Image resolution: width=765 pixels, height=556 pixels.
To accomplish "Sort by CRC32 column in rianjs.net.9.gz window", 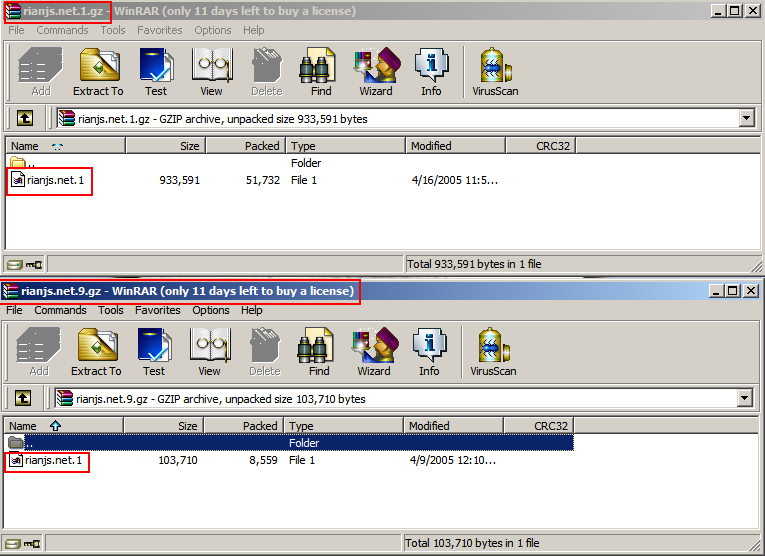I will coord(539,426).
